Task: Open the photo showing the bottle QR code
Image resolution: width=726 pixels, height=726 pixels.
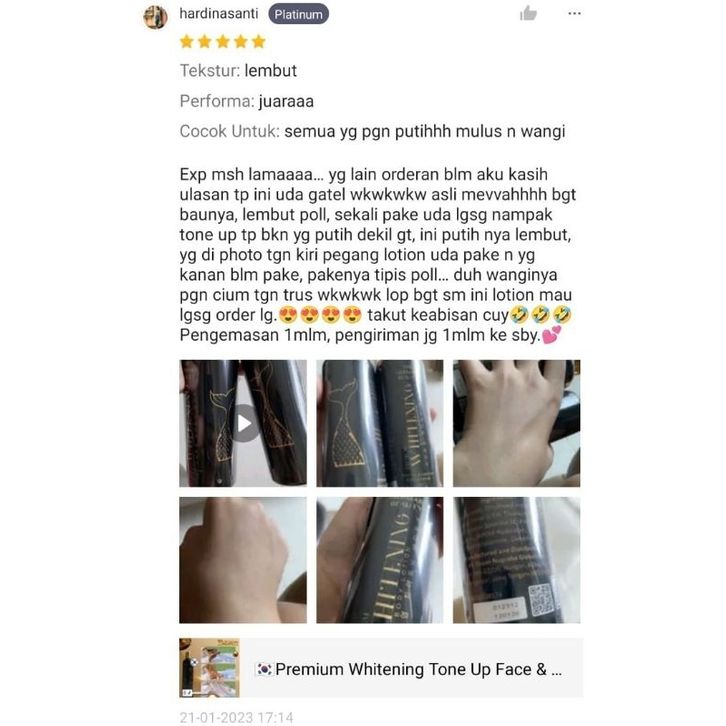Action: coord(516,560)
